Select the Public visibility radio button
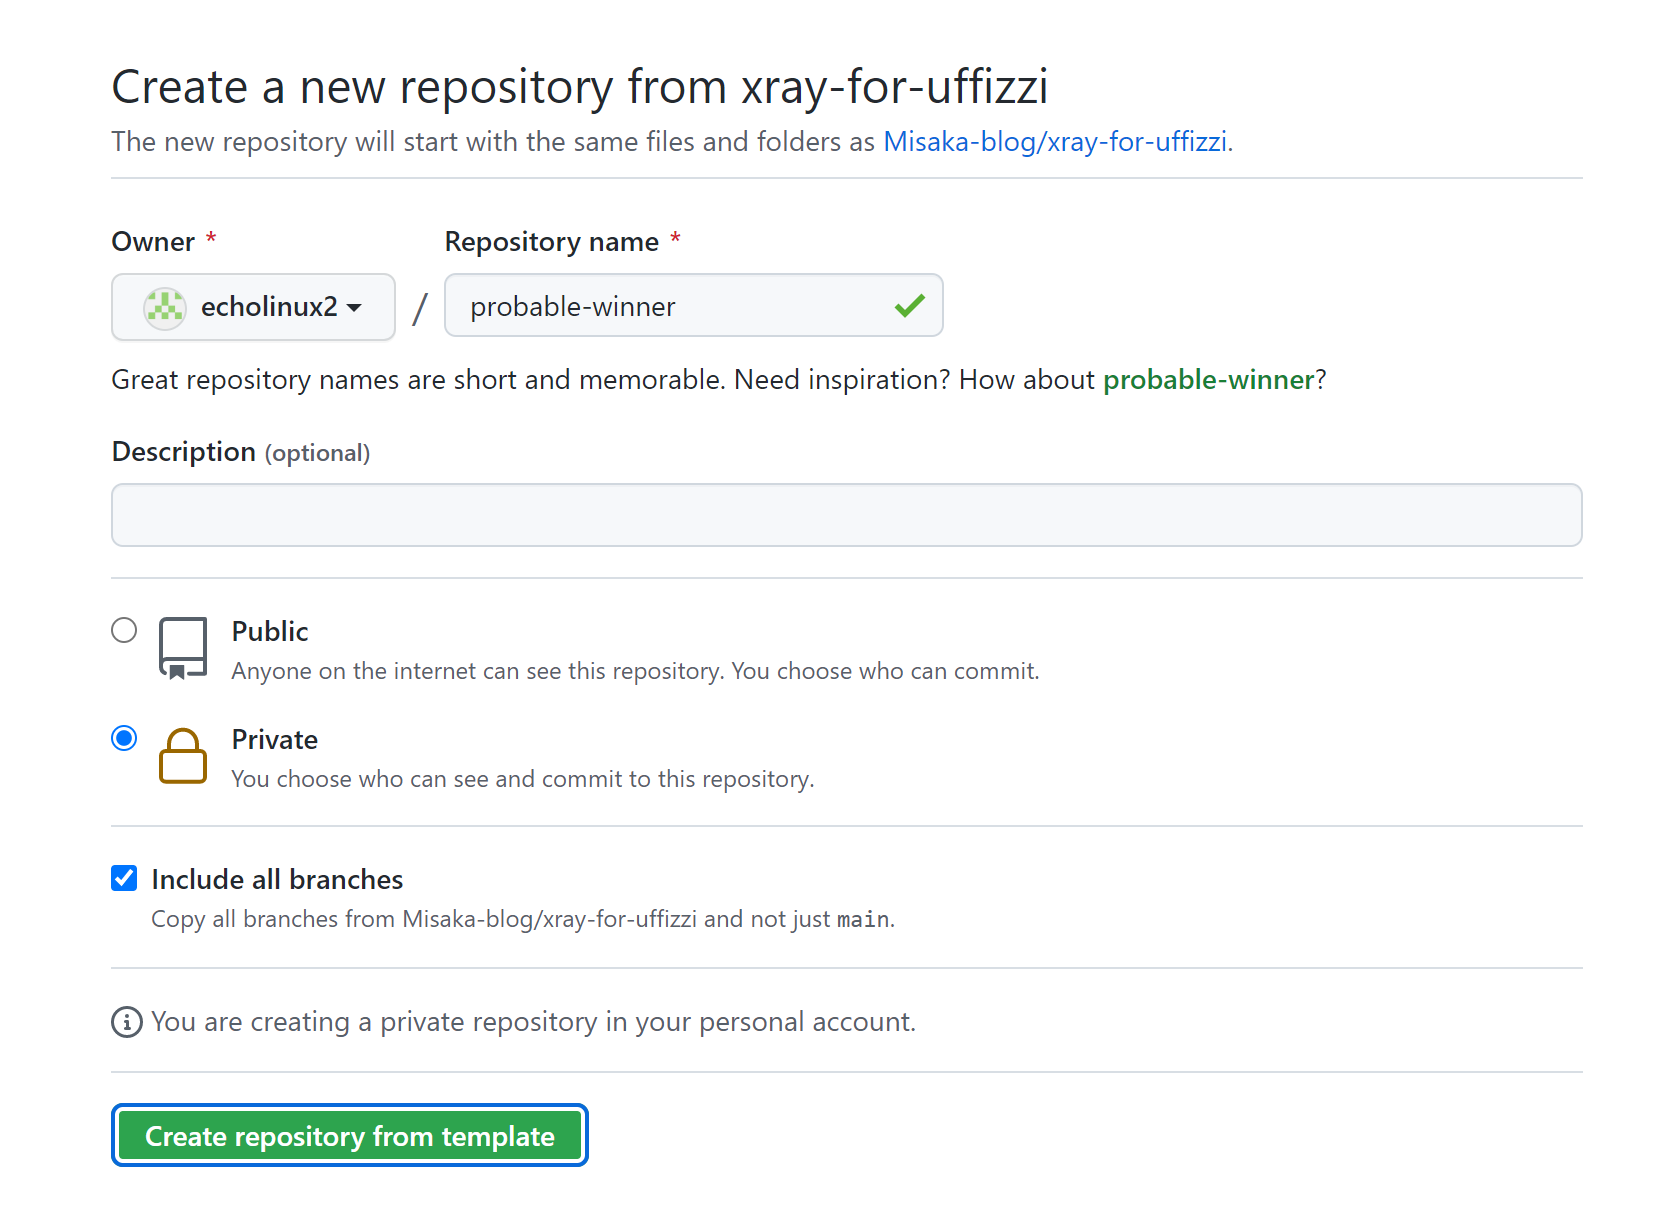Screen dimensions: 1674x1209 (124, 630)
